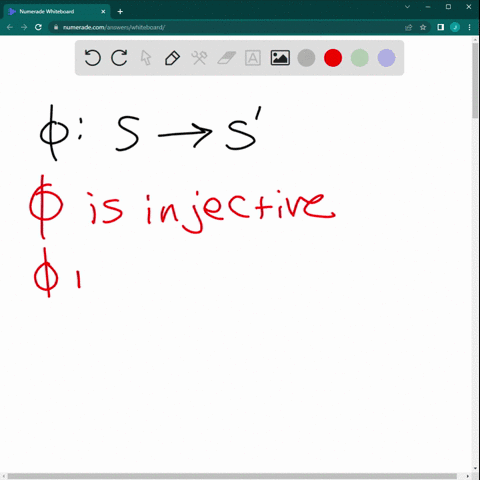
Task: Minimize the browser window
Action: coord(428,7)
